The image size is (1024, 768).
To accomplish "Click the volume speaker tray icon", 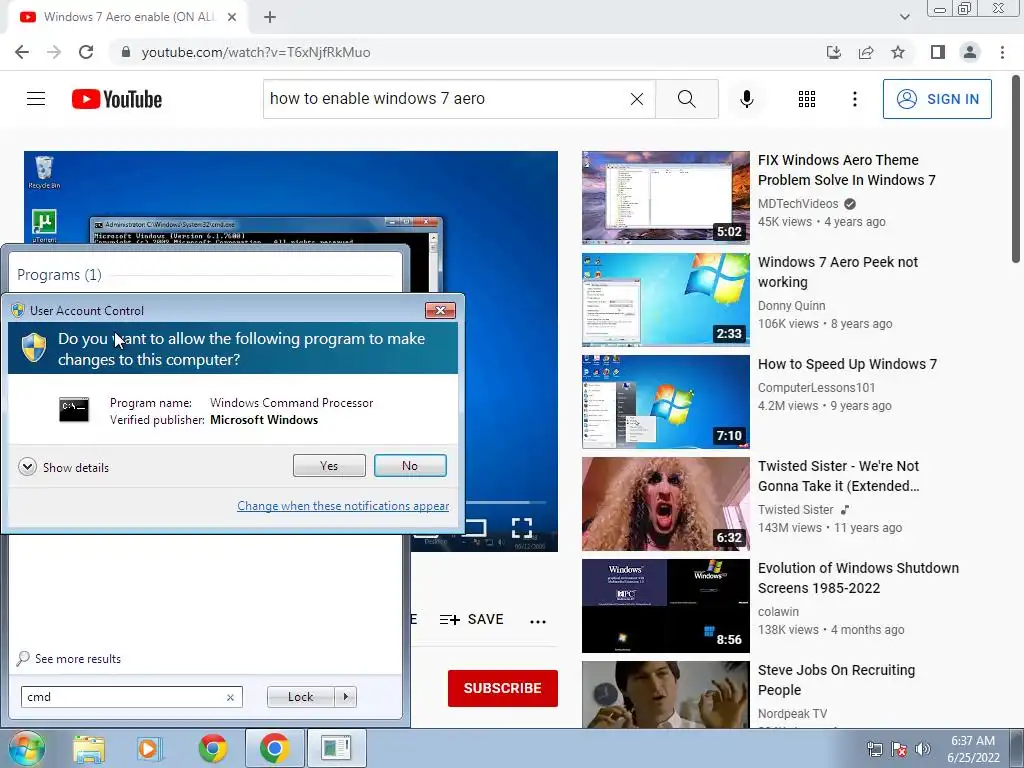I will (x=923, y=749).
